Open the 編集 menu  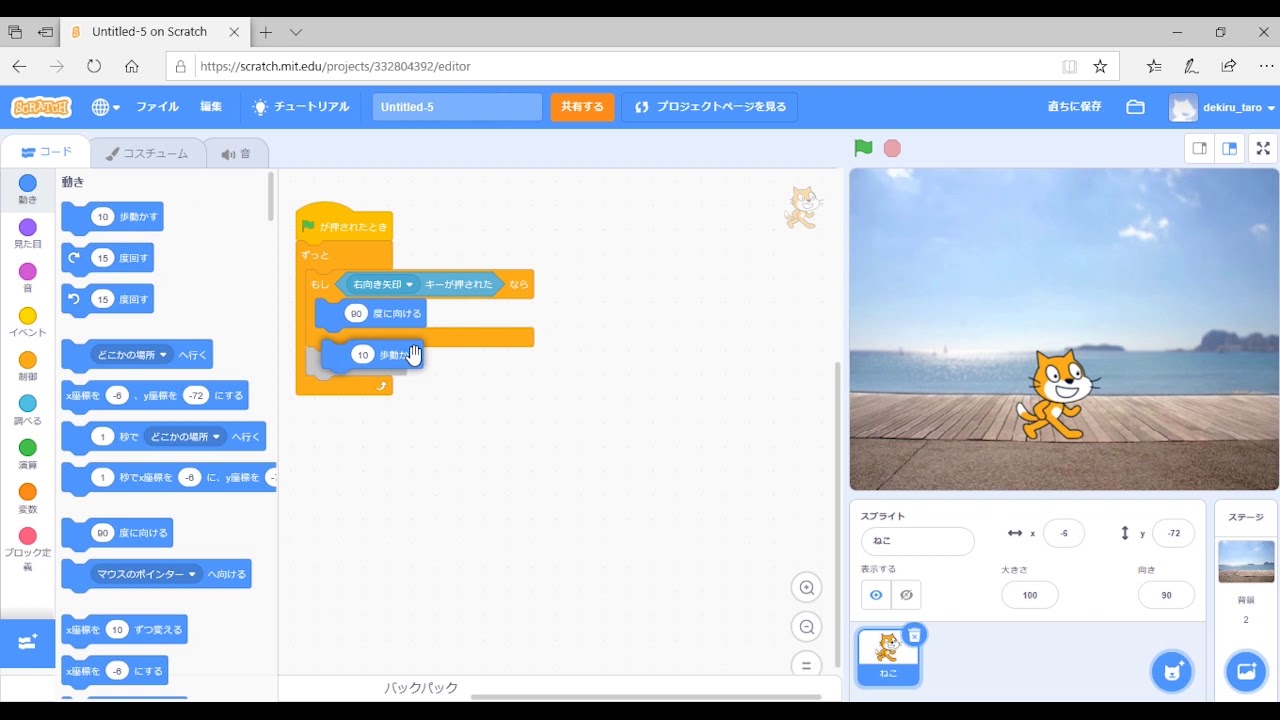tap(211, 107)
